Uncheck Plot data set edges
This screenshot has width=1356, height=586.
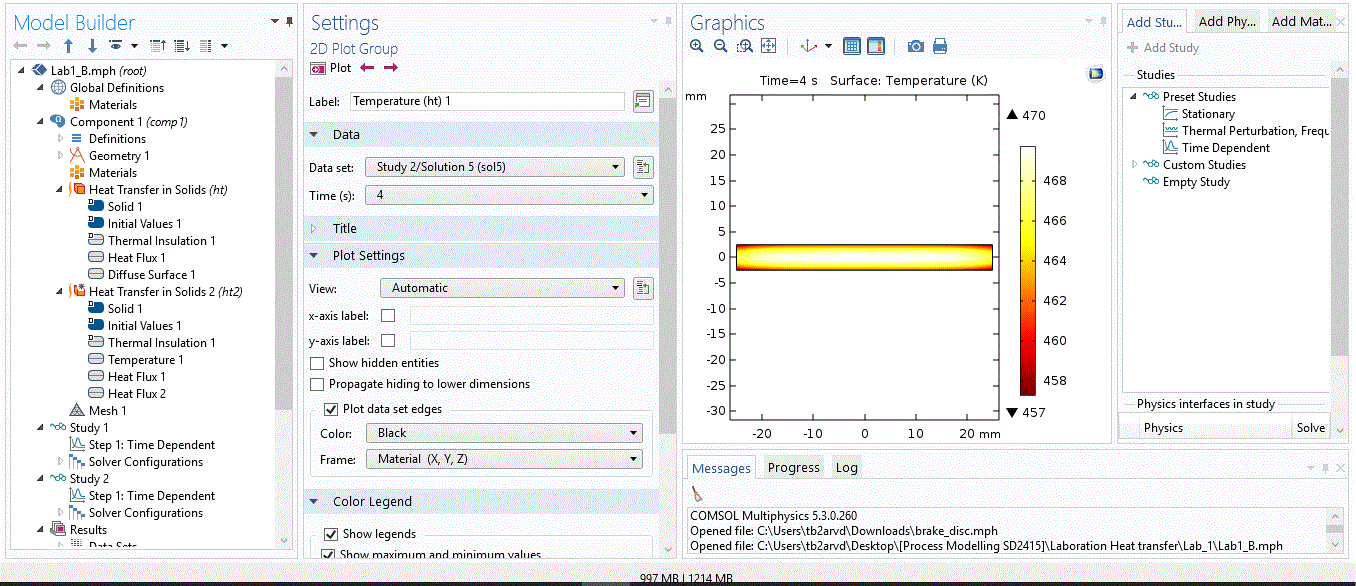click(332, 409)
